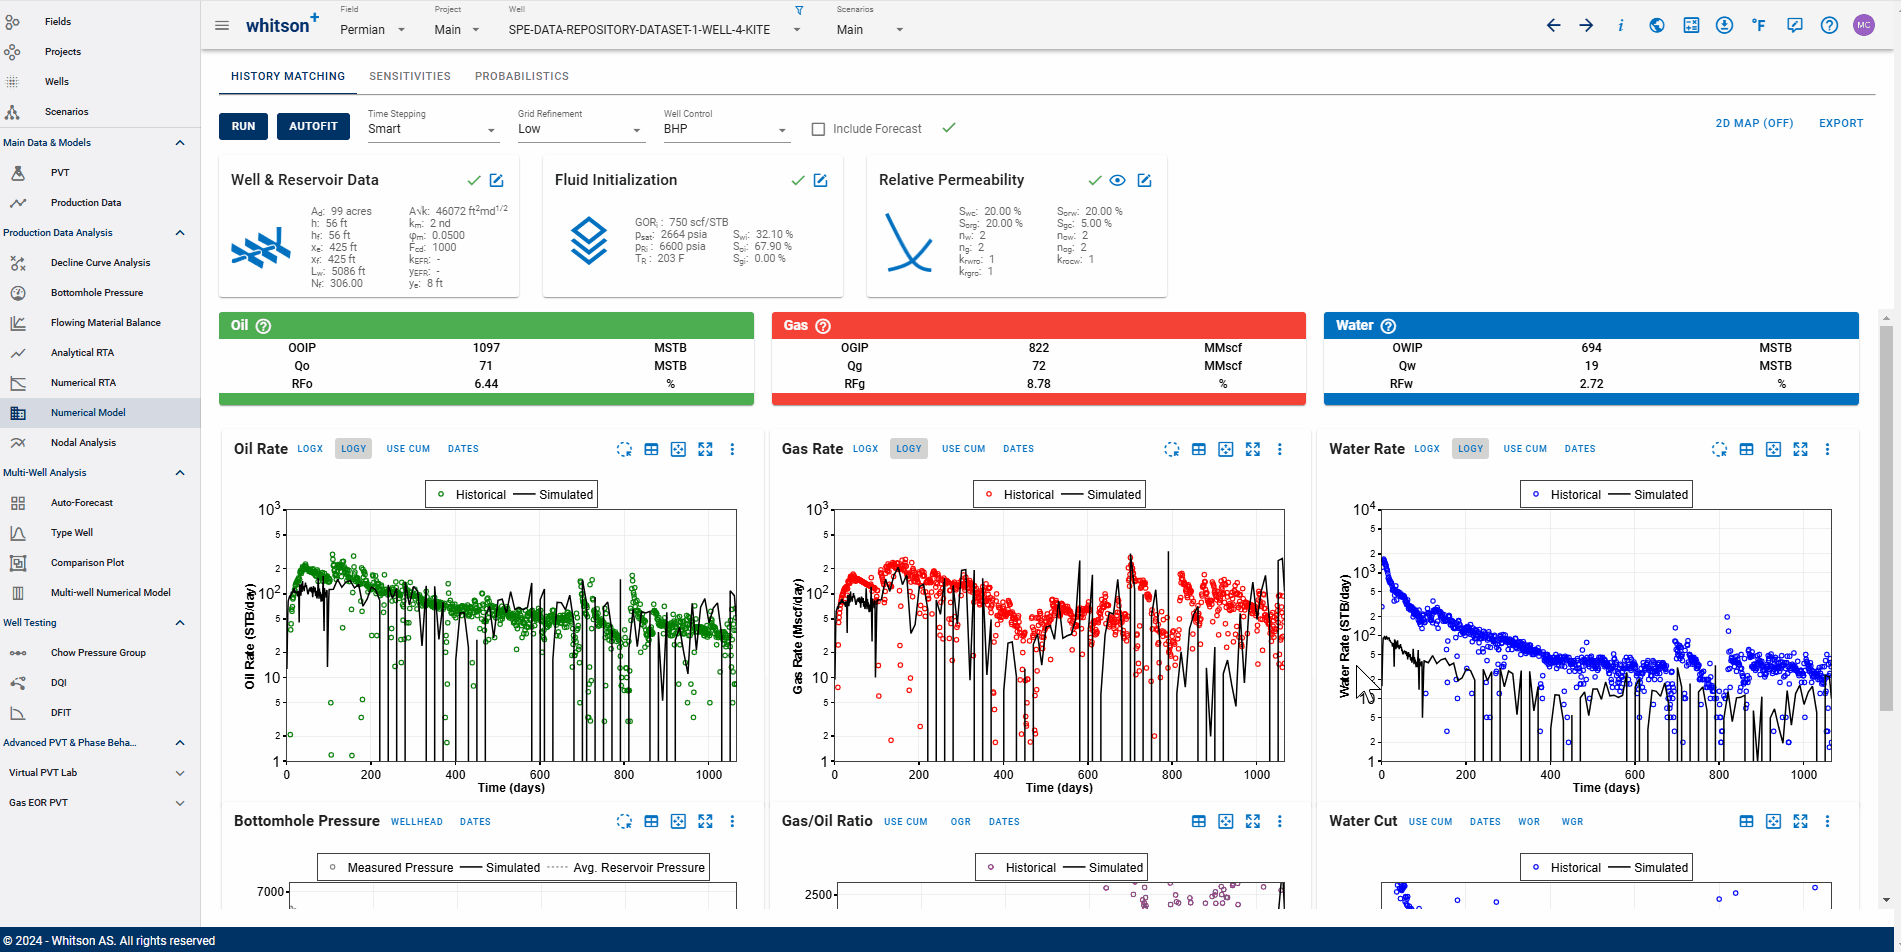Image resolution: width=1901 pixels, height=952 pixels.
Task: Show Water summary help tooltip icon
Action: pyautogui.click(x=1388, y=326)
